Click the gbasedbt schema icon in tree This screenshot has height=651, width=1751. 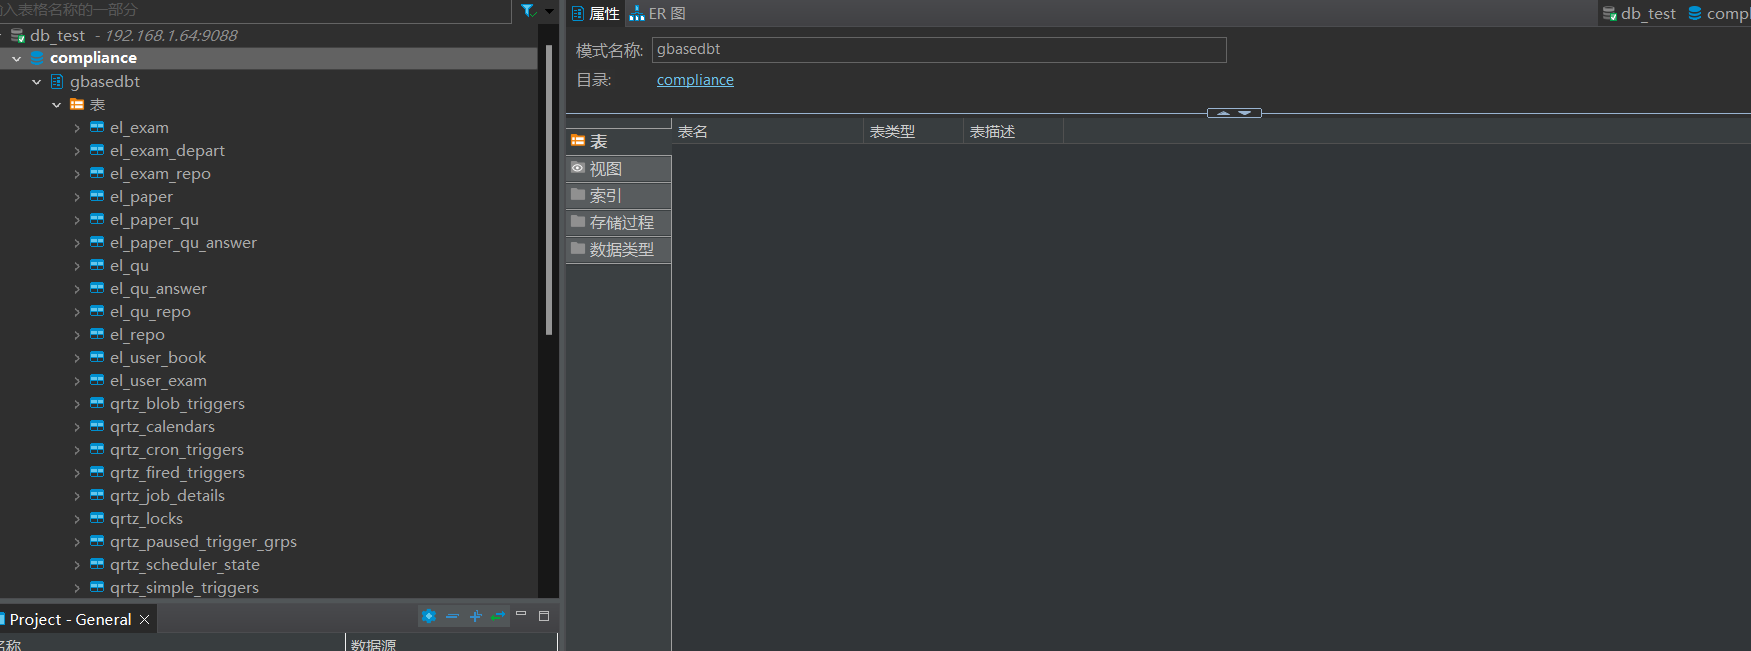57,82
